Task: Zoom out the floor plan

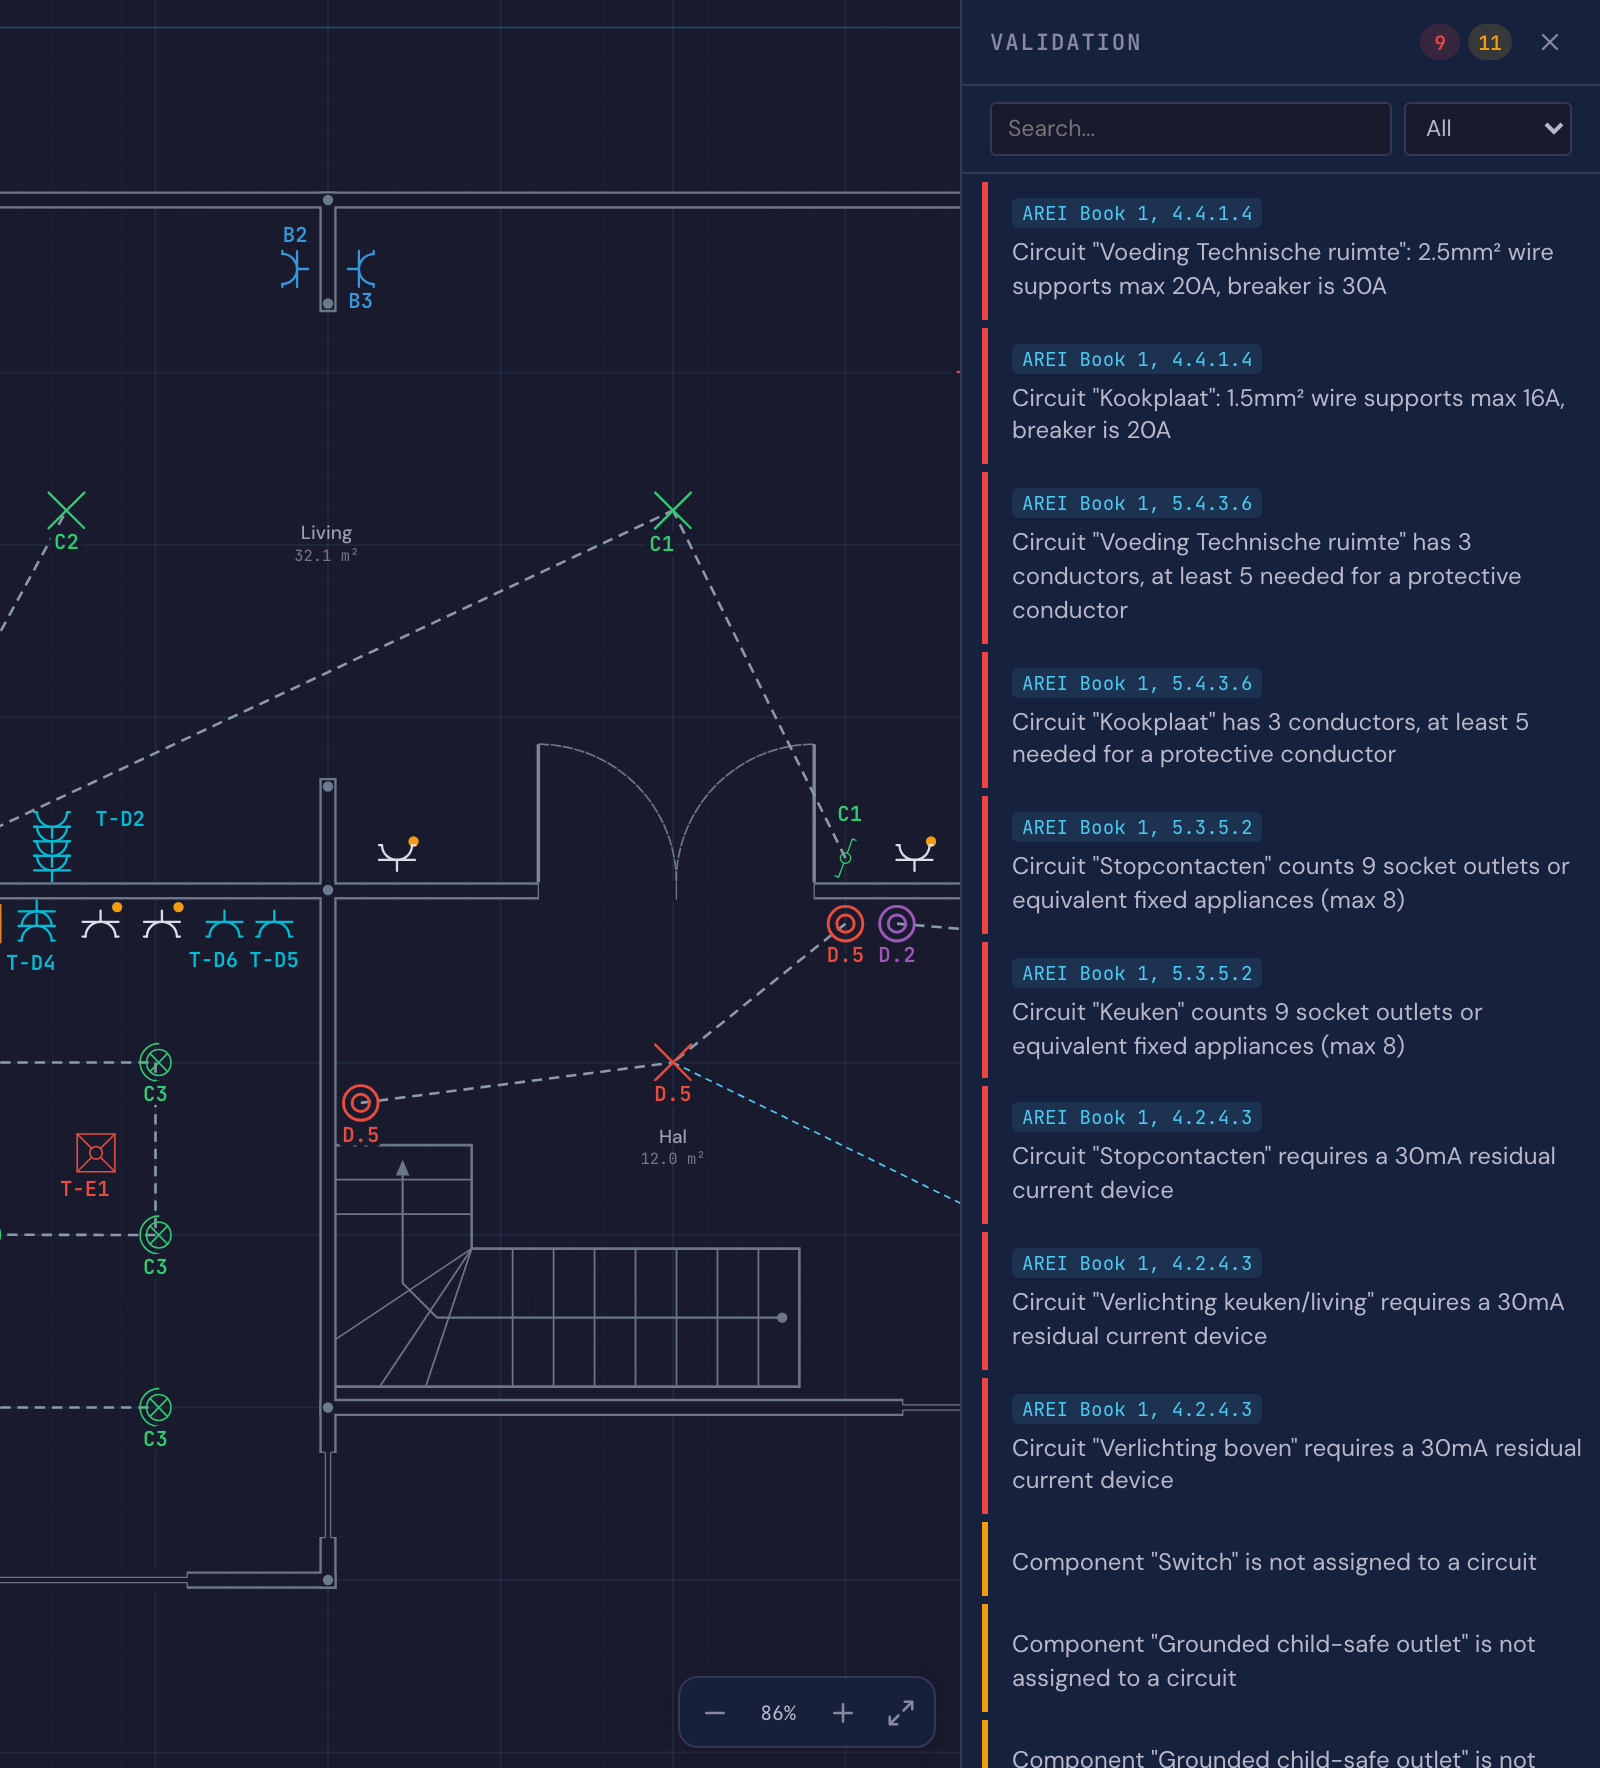Action: click(x=714, y=1713)
